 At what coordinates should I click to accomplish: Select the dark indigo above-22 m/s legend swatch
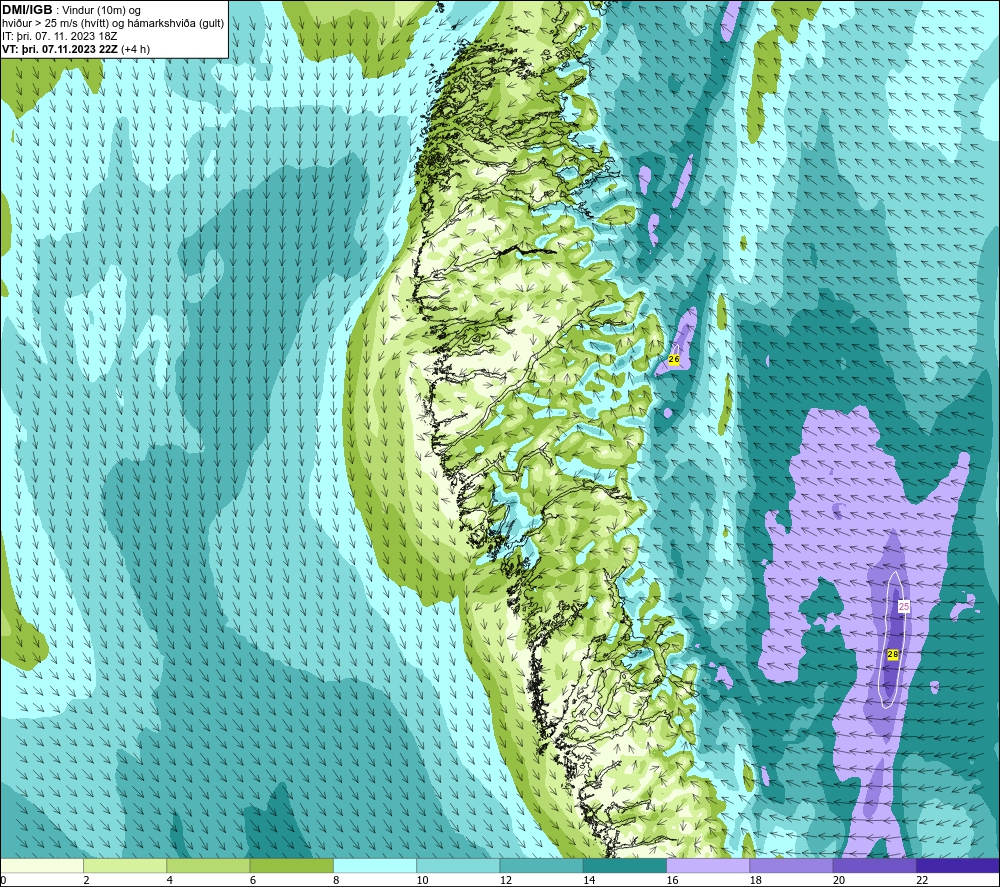pos(957,865)
